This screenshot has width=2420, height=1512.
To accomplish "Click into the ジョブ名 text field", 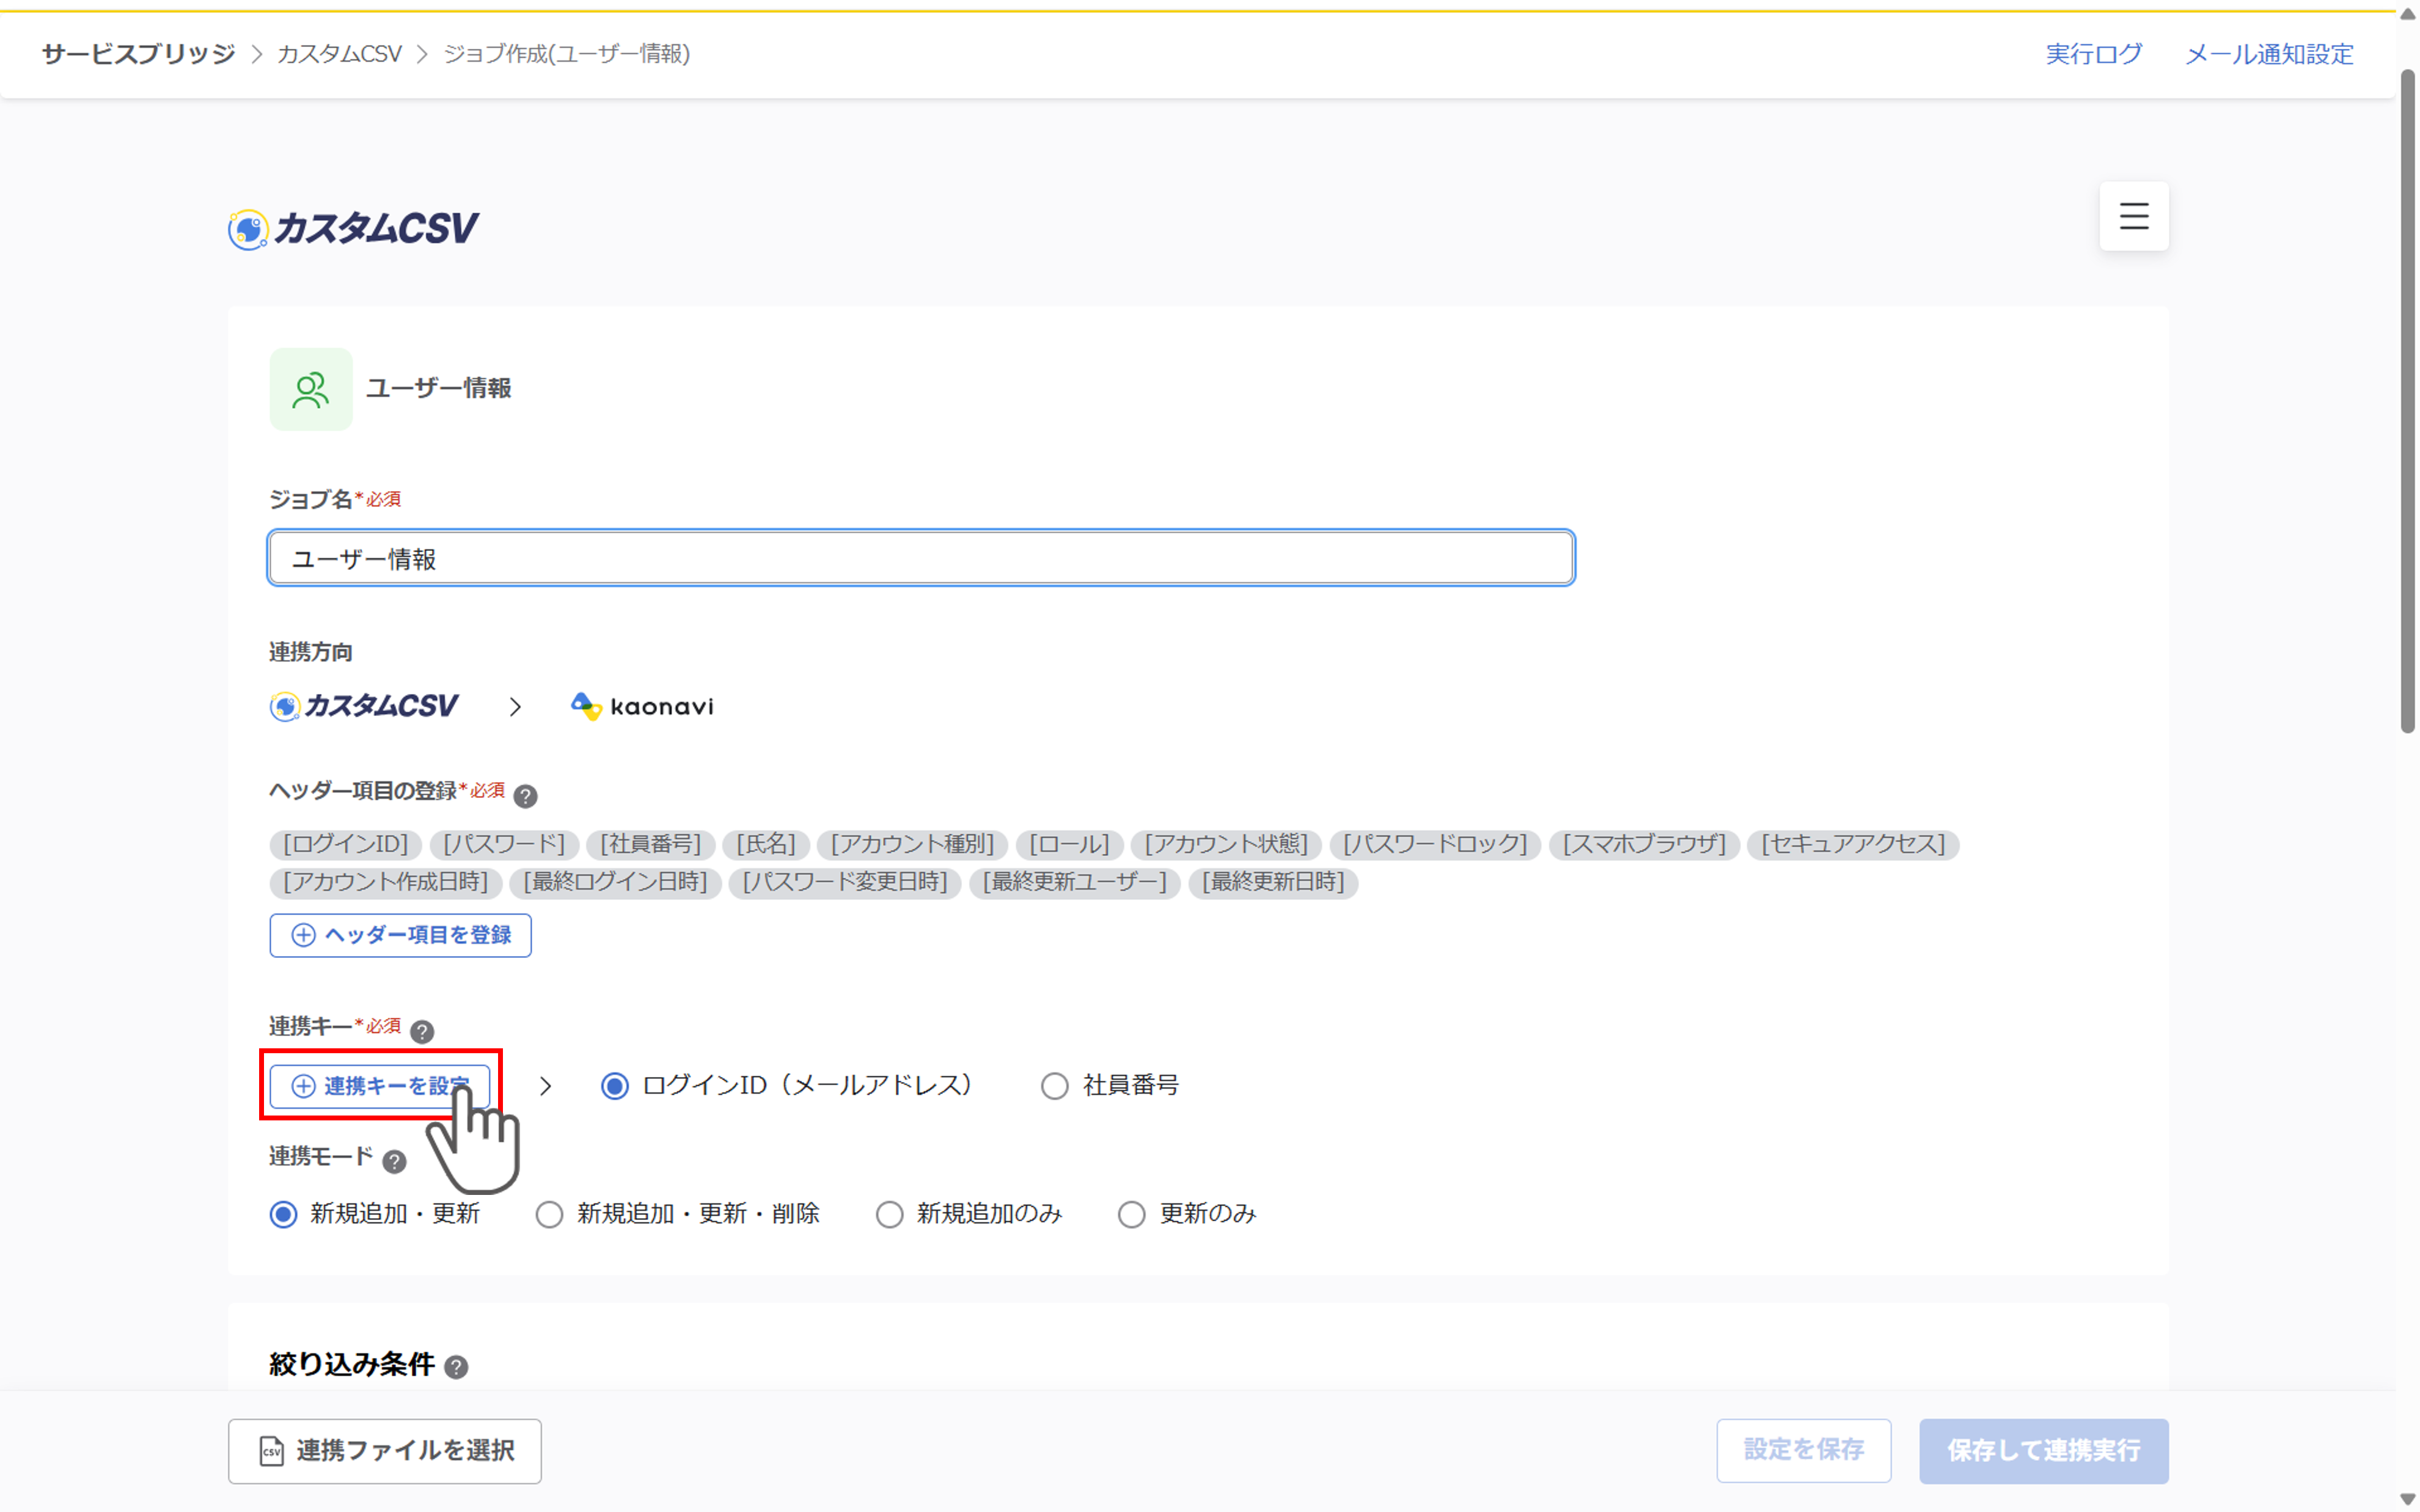I will click(x=921, y=558).
